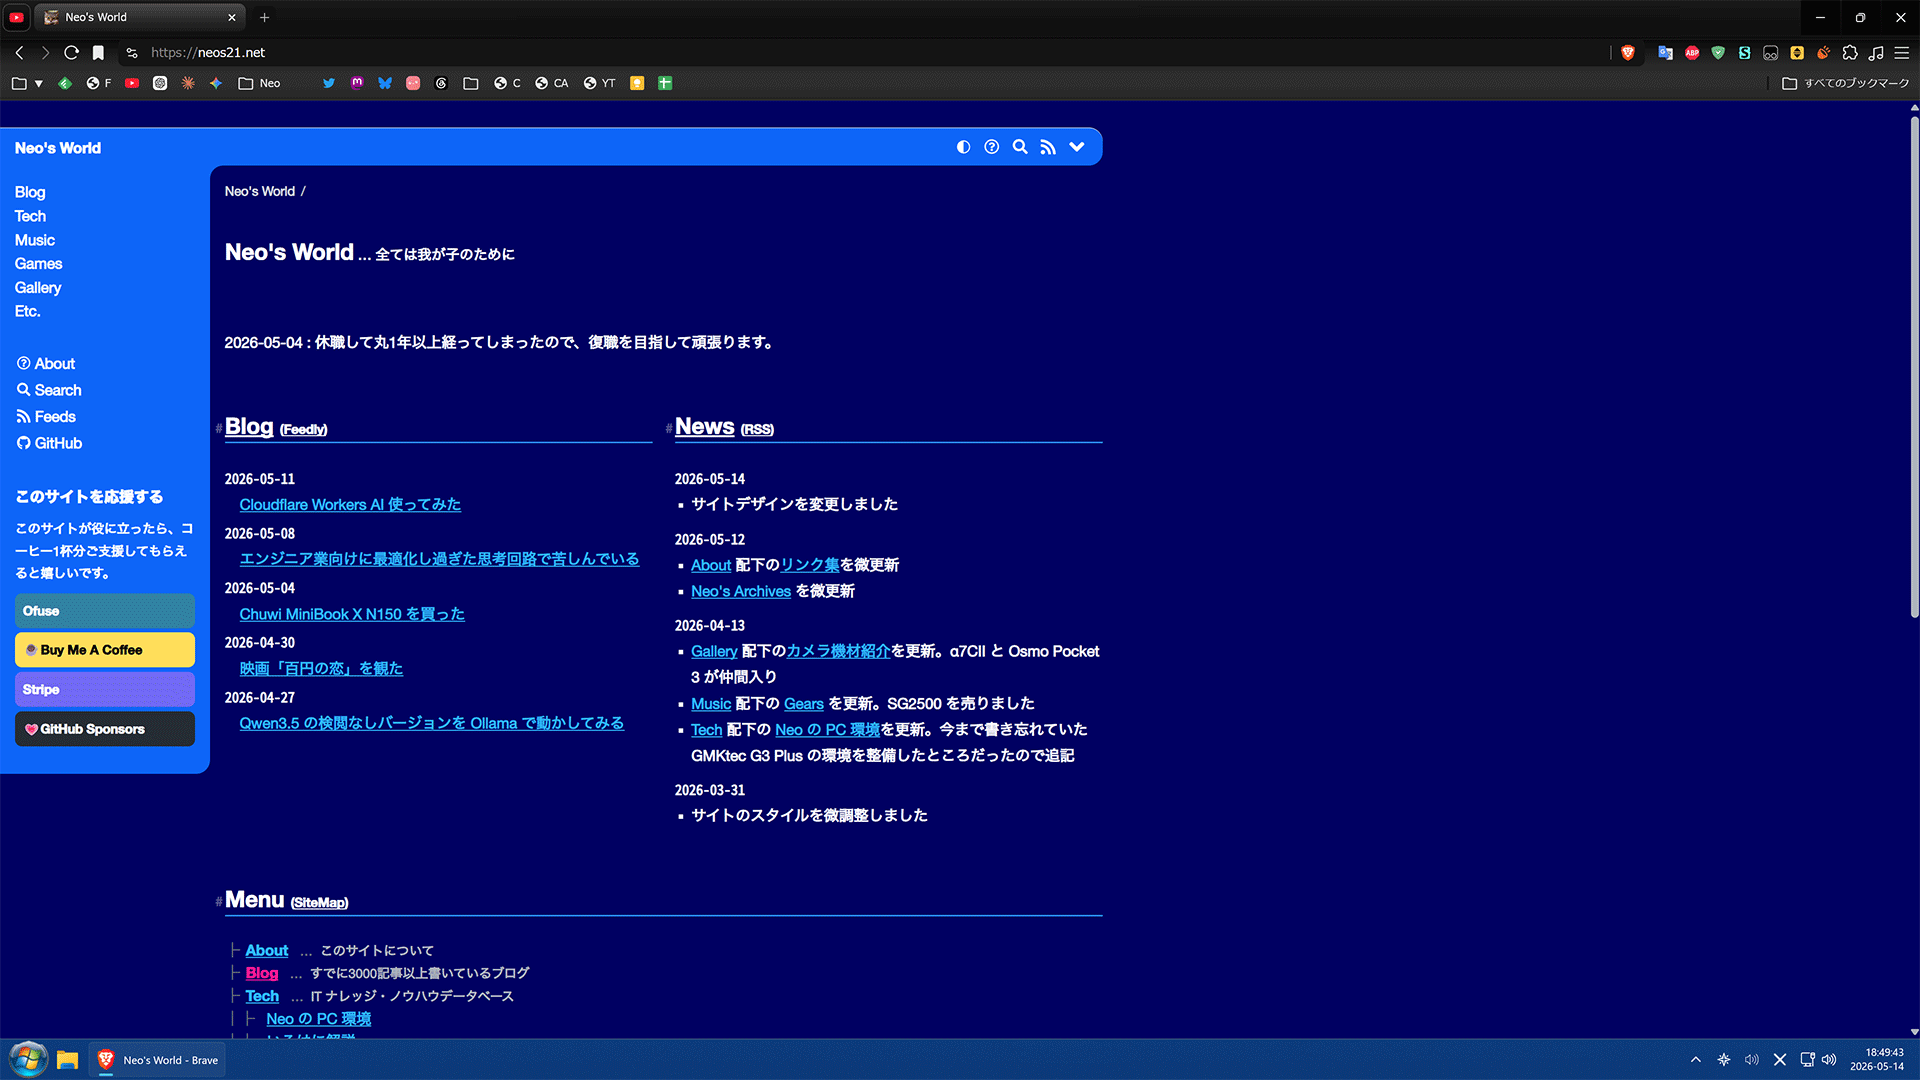Open the Feedly link beside Blog heading
The image size is (1920, 1080).
(x=303, y=430)
